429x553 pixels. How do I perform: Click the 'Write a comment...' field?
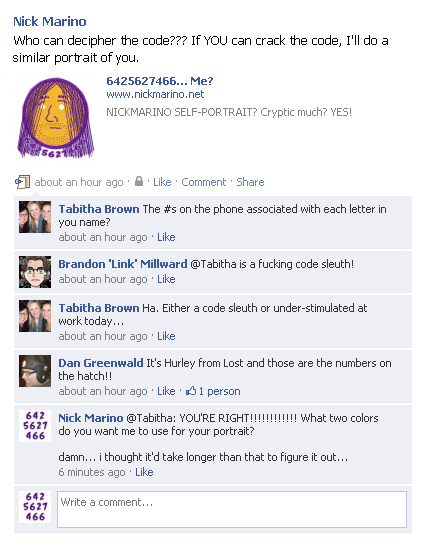tap(232, 509)
